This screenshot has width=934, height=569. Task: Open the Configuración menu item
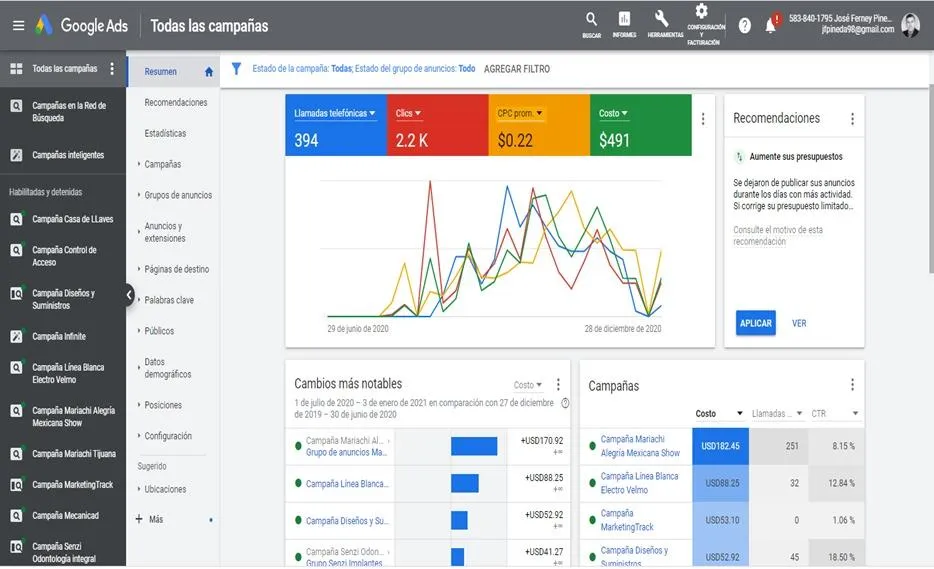click(168, 436)
